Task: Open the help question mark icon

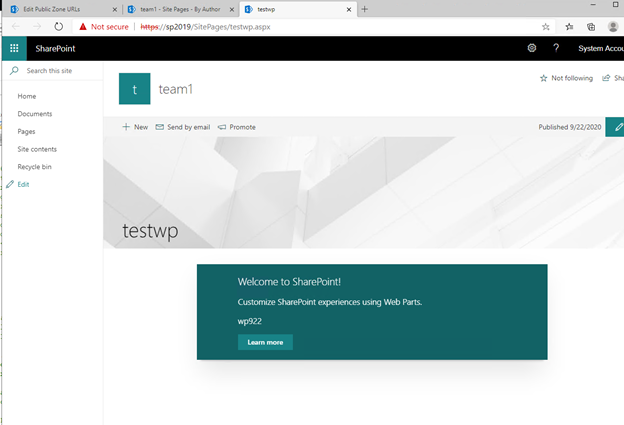Action: [x=556, y=48]
